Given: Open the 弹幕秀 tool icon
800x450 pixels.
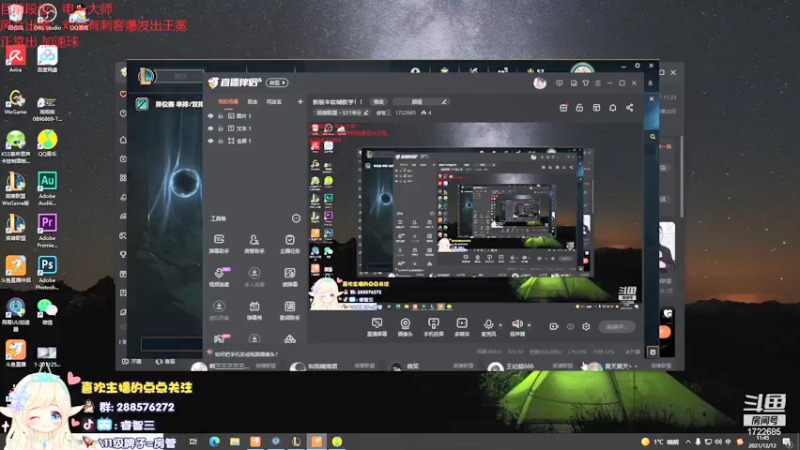Looking at the screenshot, I should [x=254, y=310].
